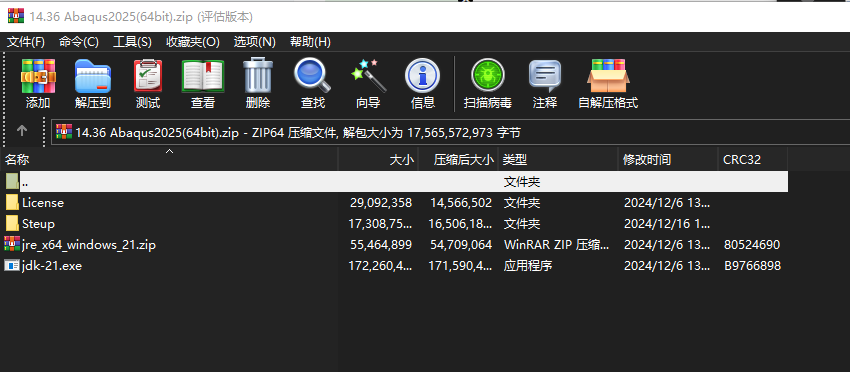The width and height of the screenshot is (850, 372).
Task: Go up one level arrow button
Action: click(22, 131)
